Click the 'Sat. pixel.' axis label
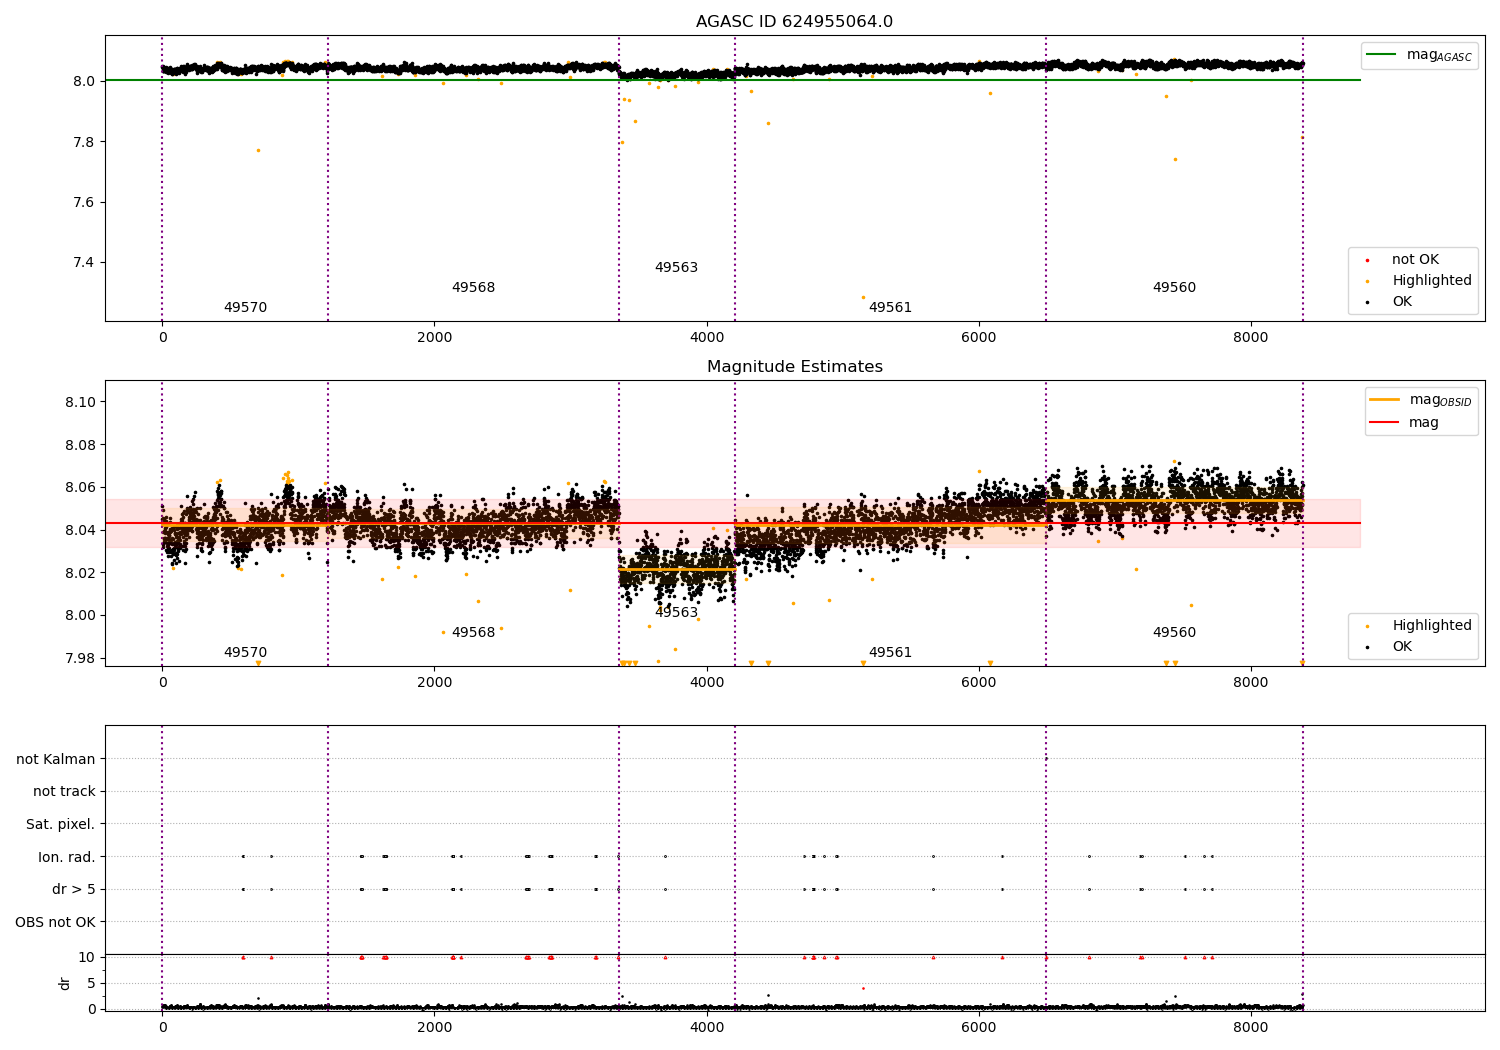The image size is (1500, 1050). coord(60,824)
